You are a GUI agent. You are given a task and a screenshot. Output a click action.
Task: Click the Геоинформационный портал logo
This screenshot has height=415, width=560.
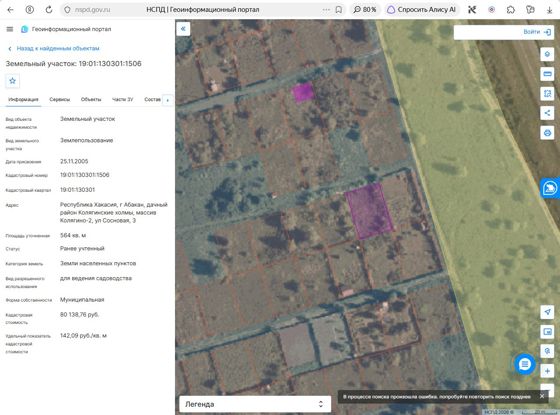click(66, 29)
